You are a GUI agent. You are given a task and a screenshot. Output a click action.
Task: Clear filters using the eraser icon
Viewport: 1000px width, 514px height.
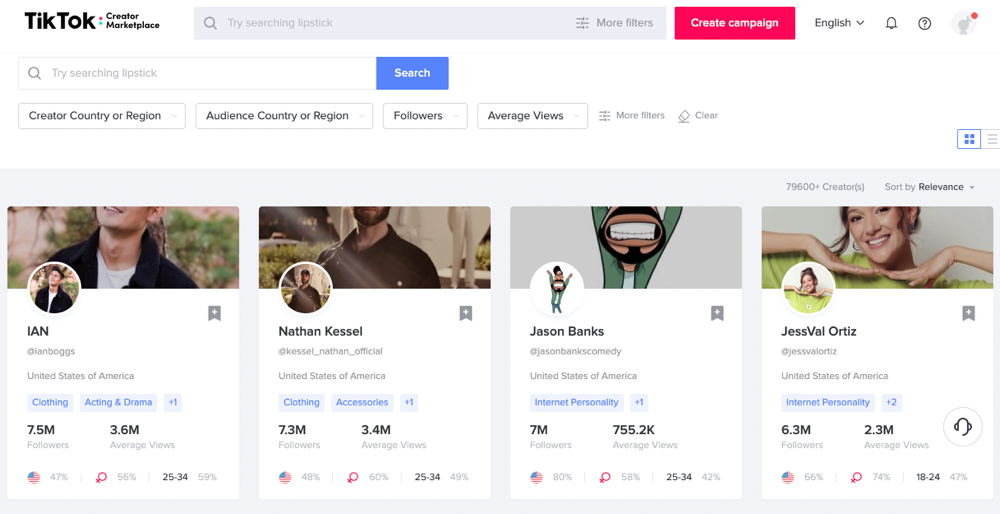[698, 115]
